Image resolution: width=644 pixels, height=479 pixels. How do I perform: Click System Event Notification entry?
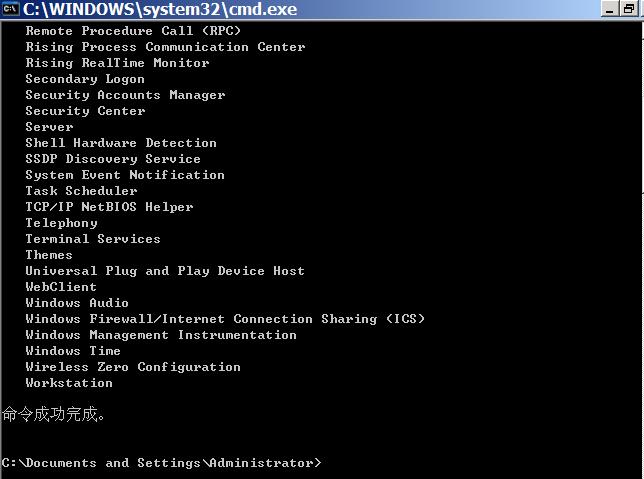[x=125, y=175]
